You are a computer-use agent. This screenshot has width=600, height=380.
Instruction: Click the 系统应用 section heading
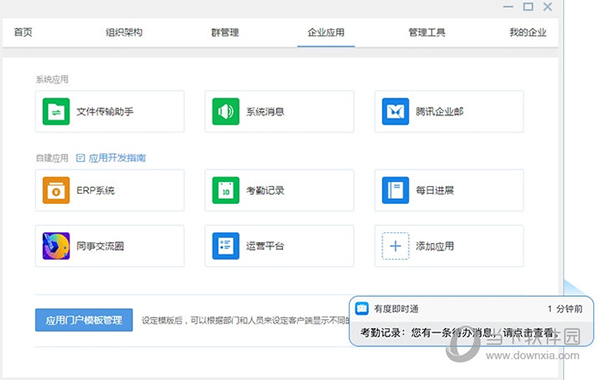point(52,79)
